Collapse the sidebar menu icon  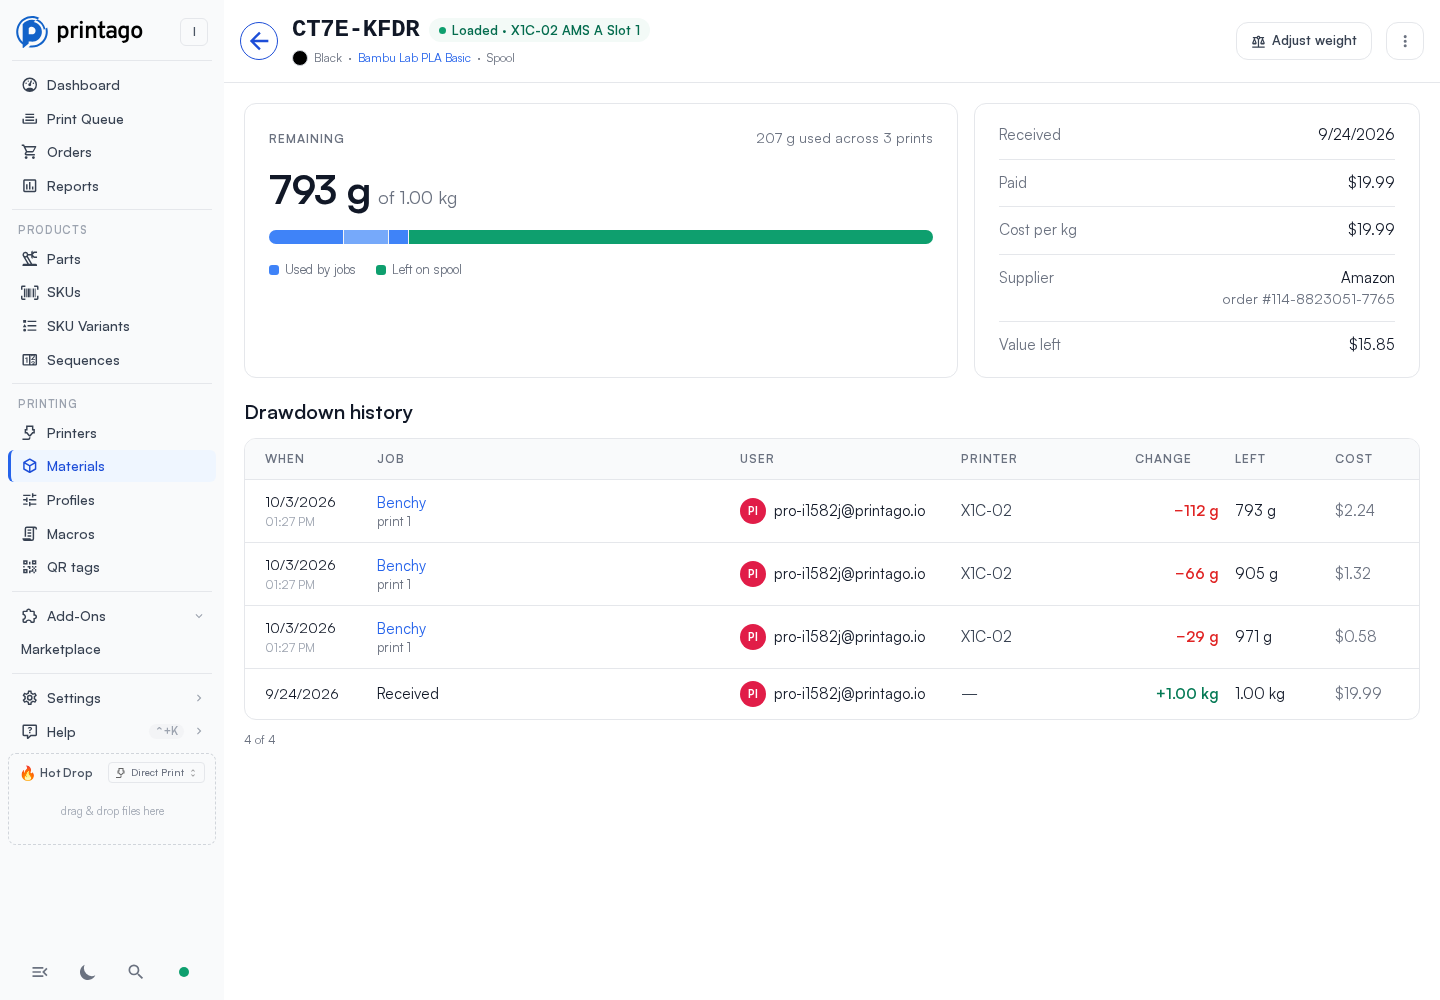pos(40,972)
